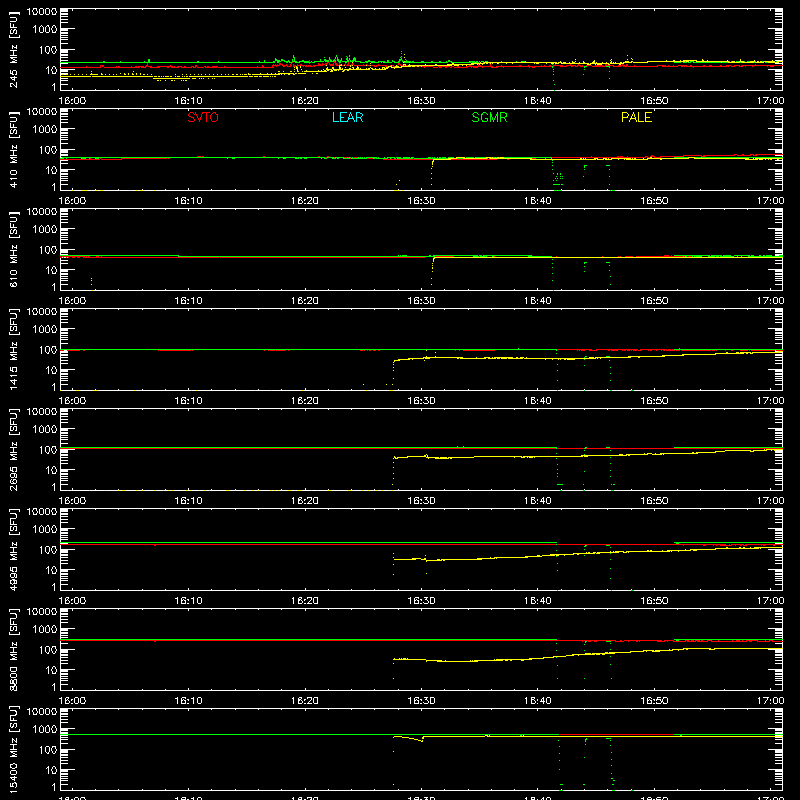
Task: Click 16:30 tick label under 1415 MHz panel
Action: coord(421,401)
